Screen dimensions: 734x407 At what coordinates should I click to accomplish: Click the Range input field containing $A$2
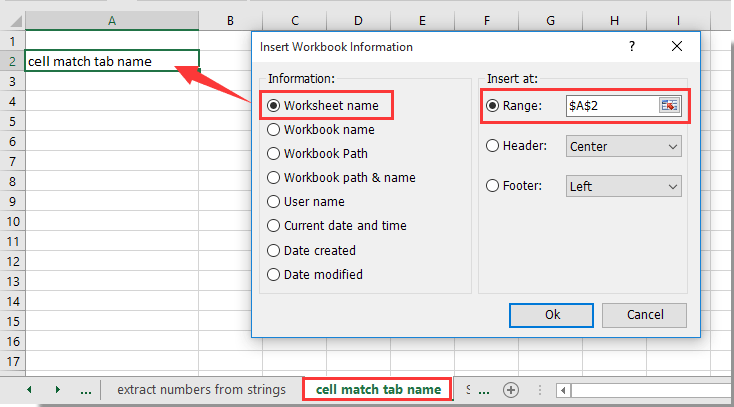(x=612, y=105)
